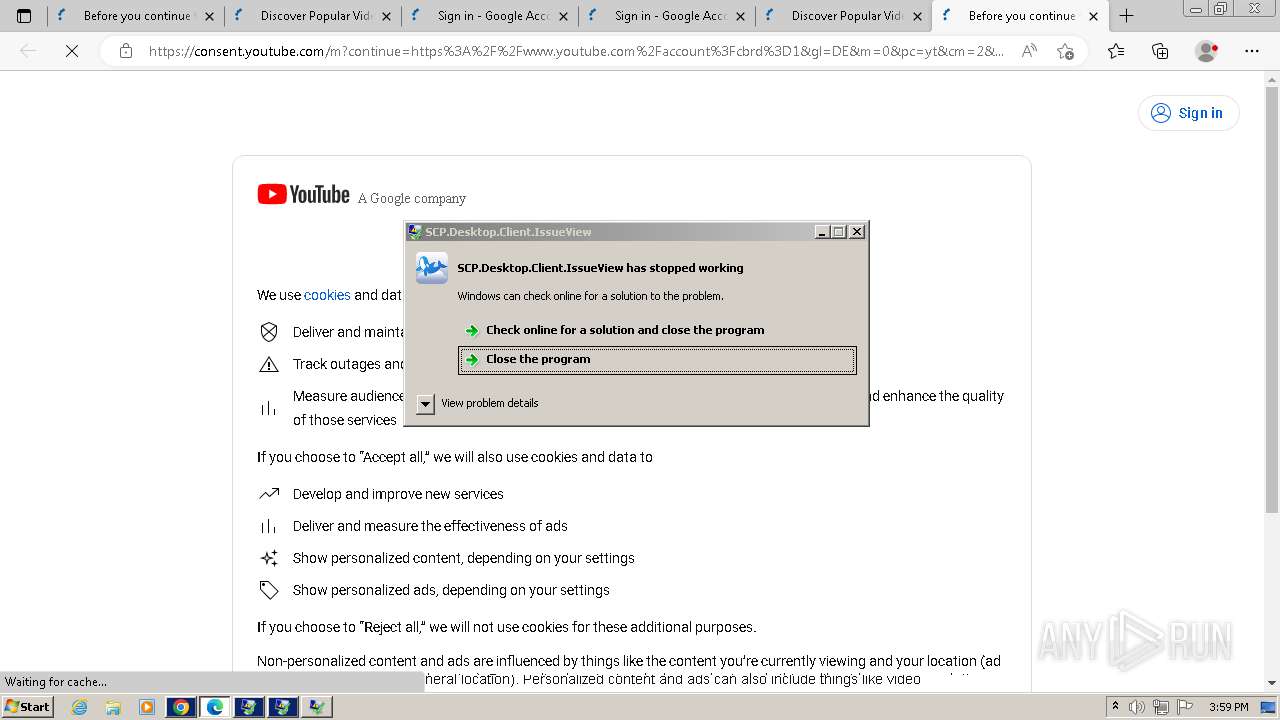Click 'Show personalized ads, depending on your settings'
Viewport: 1280px width, 720px height.
451,590
